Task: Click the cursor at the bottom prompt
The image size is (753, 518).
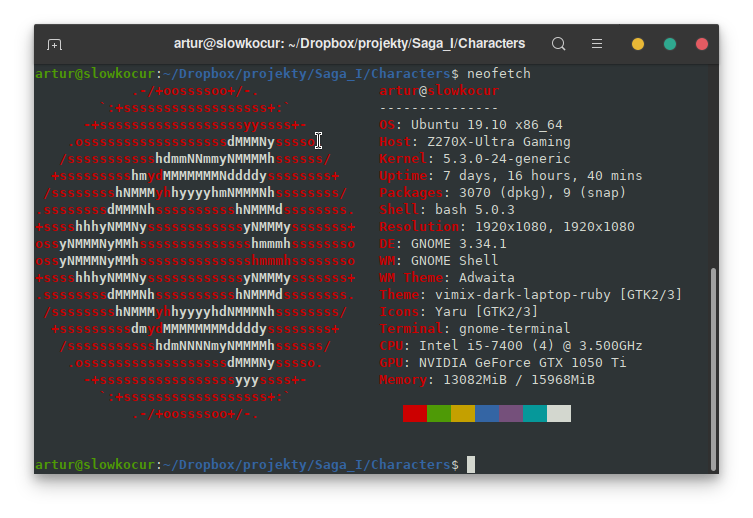Action: pyautogui.click(x=471, y=465)
